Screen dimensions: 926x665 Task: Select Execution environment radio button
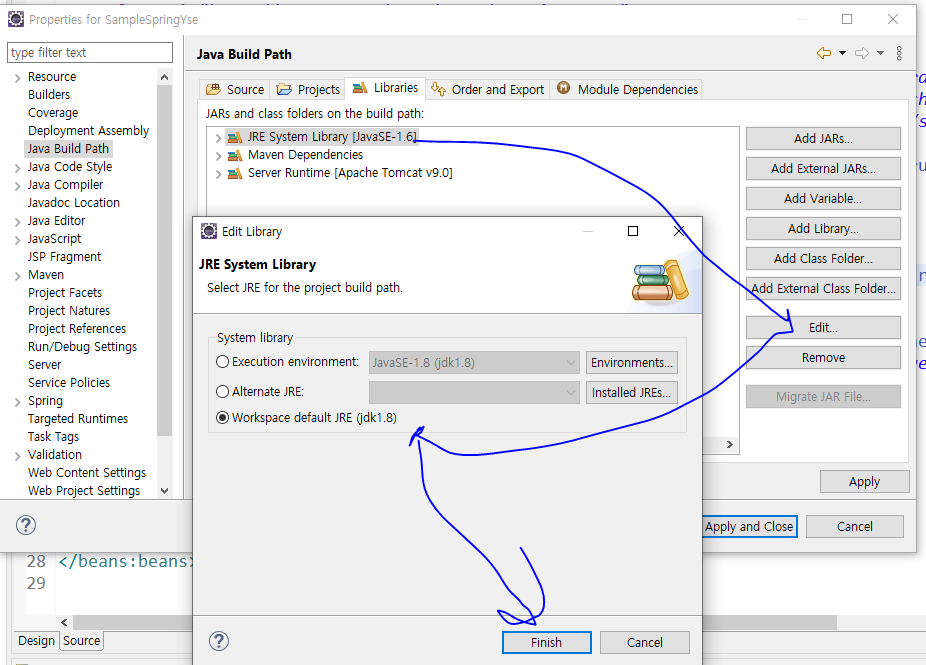pos(223,361)
